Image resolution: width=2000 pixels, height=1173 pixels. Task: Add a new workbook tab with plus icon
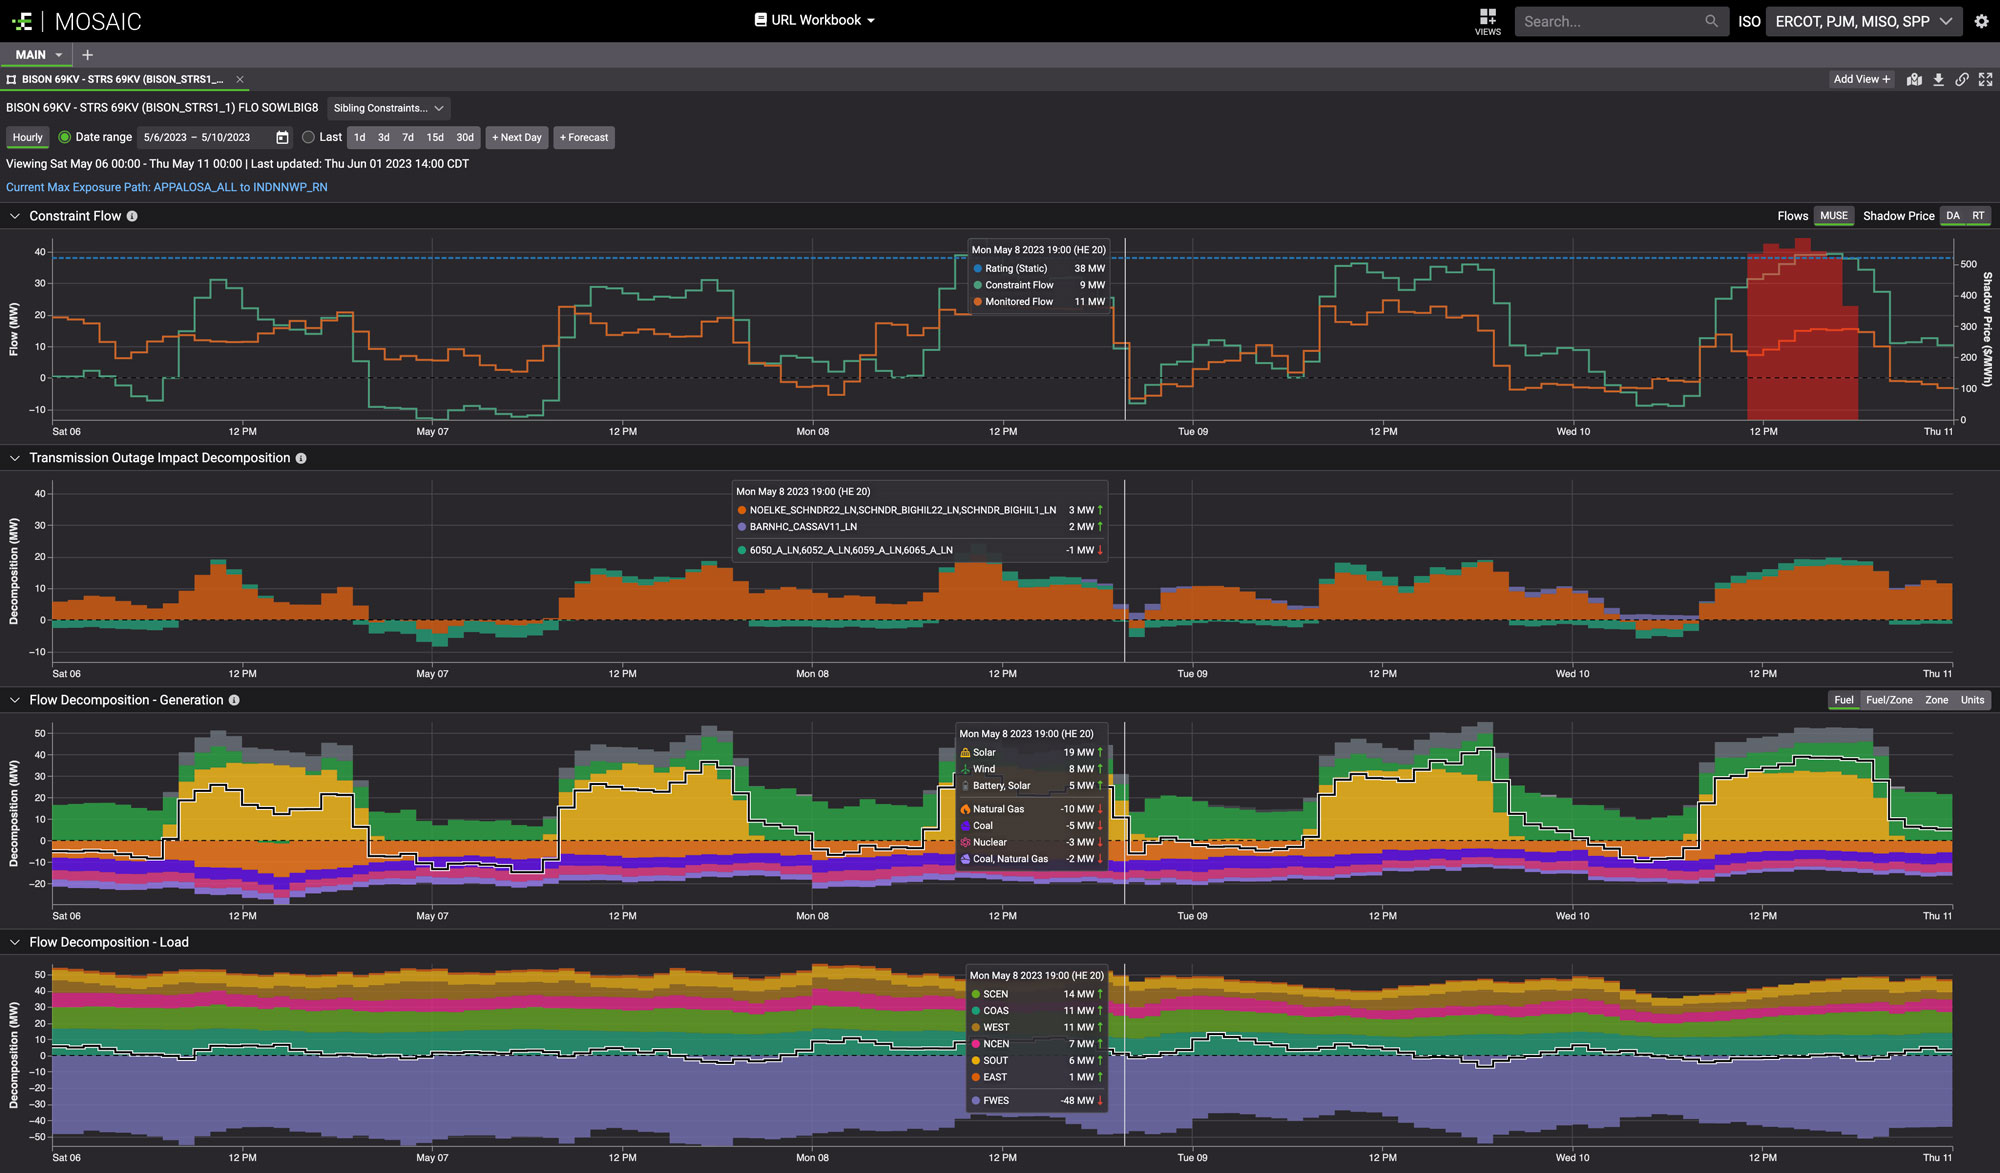(87, 55)
